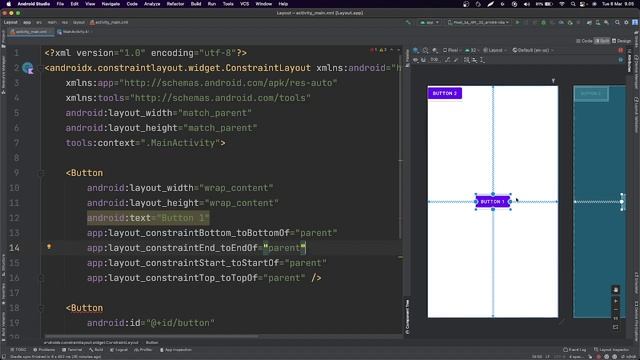The height and width of the screenshot is (360, 640).
Task: Click the Wi-Fi status icon in menu bar
Action: click(x=562, y=4)
